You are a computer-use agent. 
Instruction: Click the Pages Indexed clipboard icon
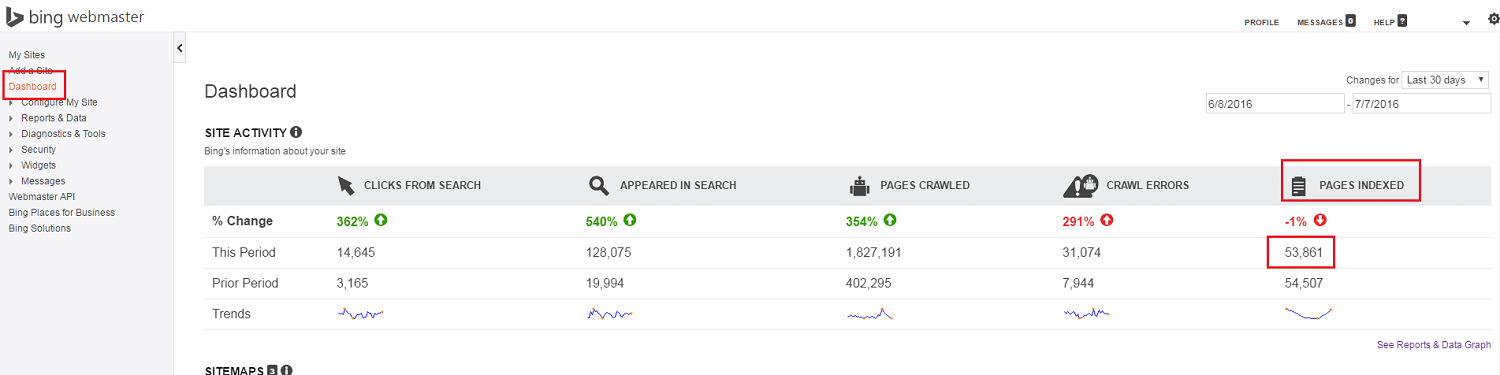click(x=1299, y=185)
